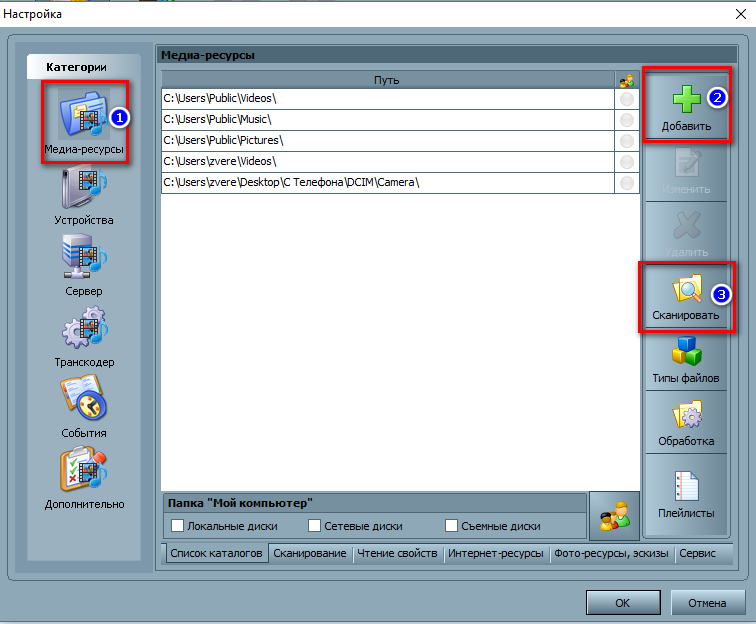The width and height of the screenshot is (756, 624).
Task: Click the Добавить green plus button
Action: tap(686, 107)
